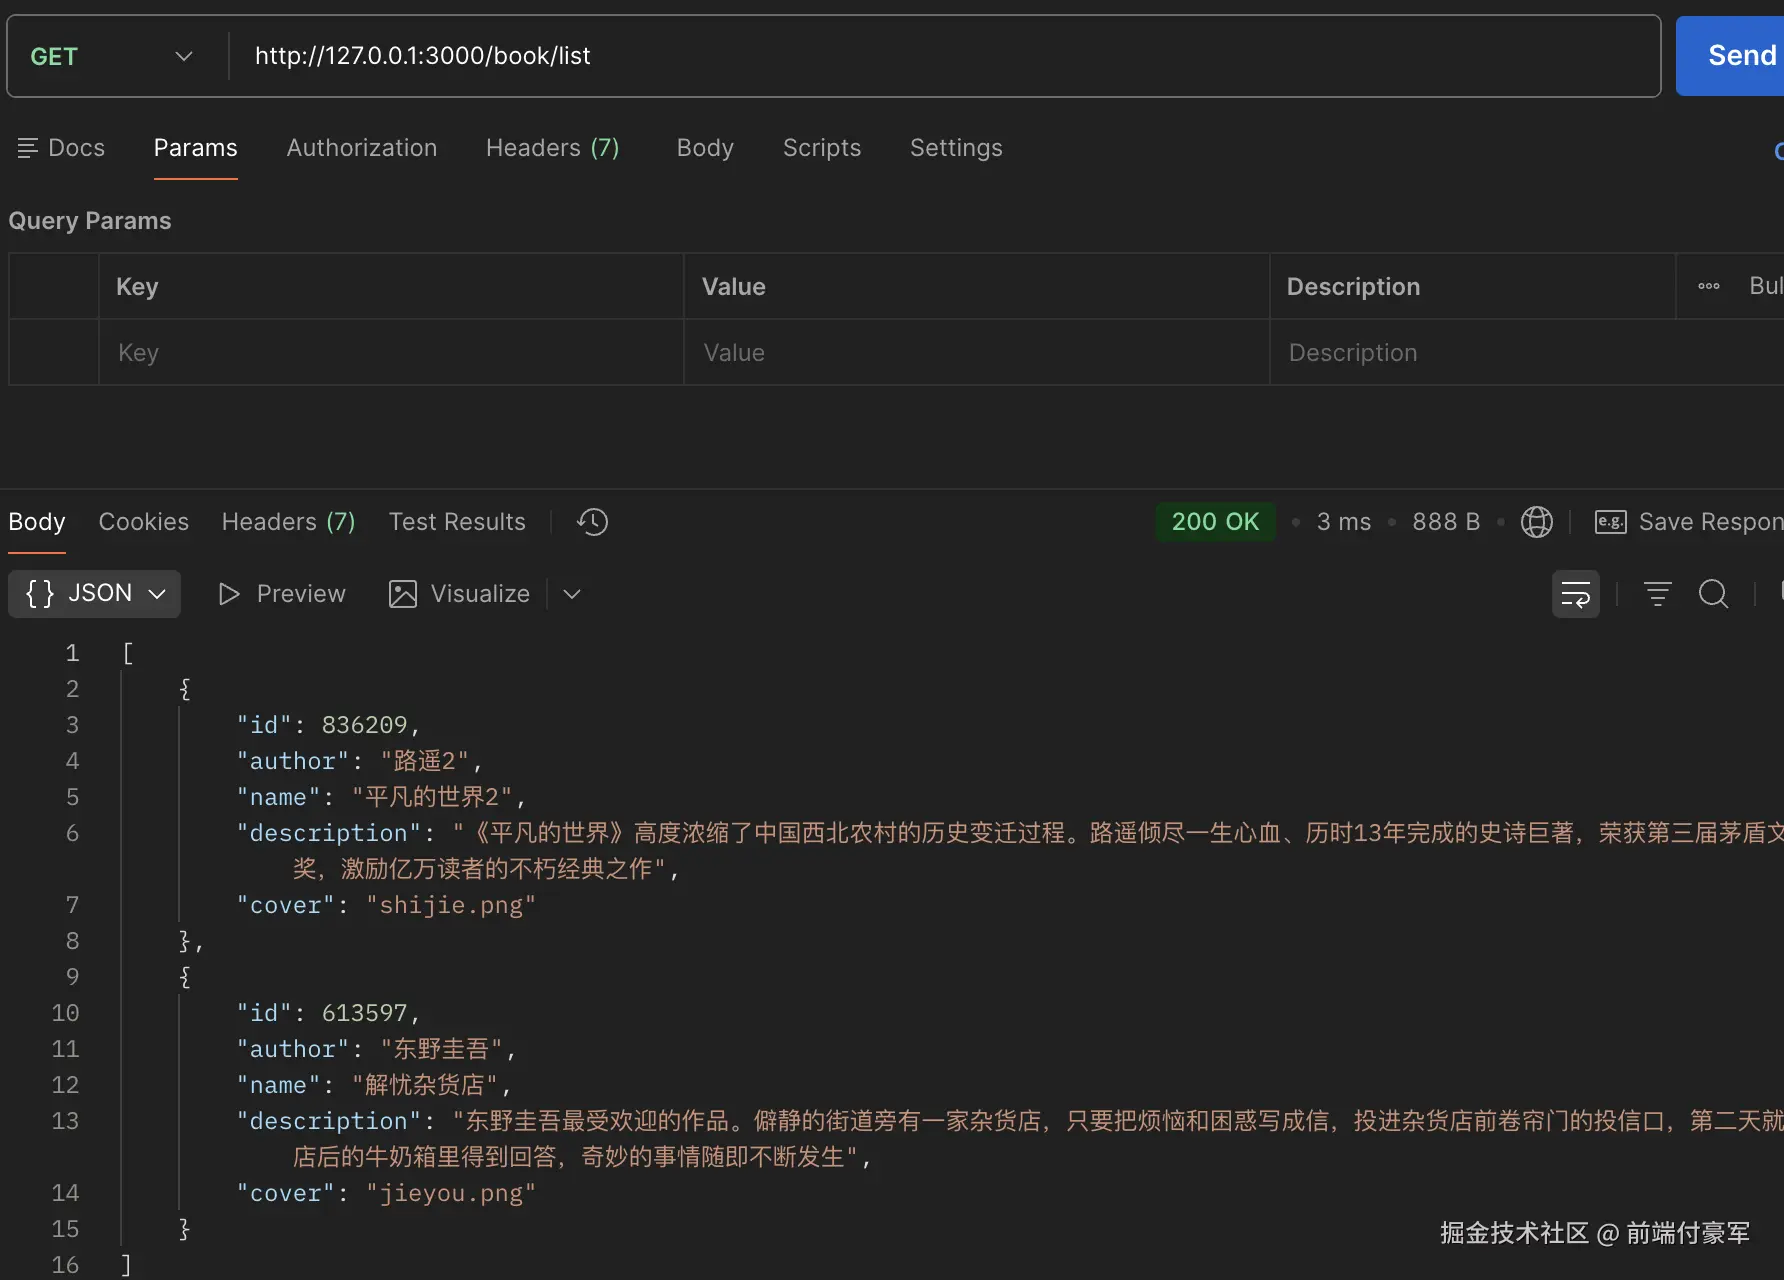Click the Preview button
The width and height of the screenshot is (1784, 1280).
(x=282, y=594)
